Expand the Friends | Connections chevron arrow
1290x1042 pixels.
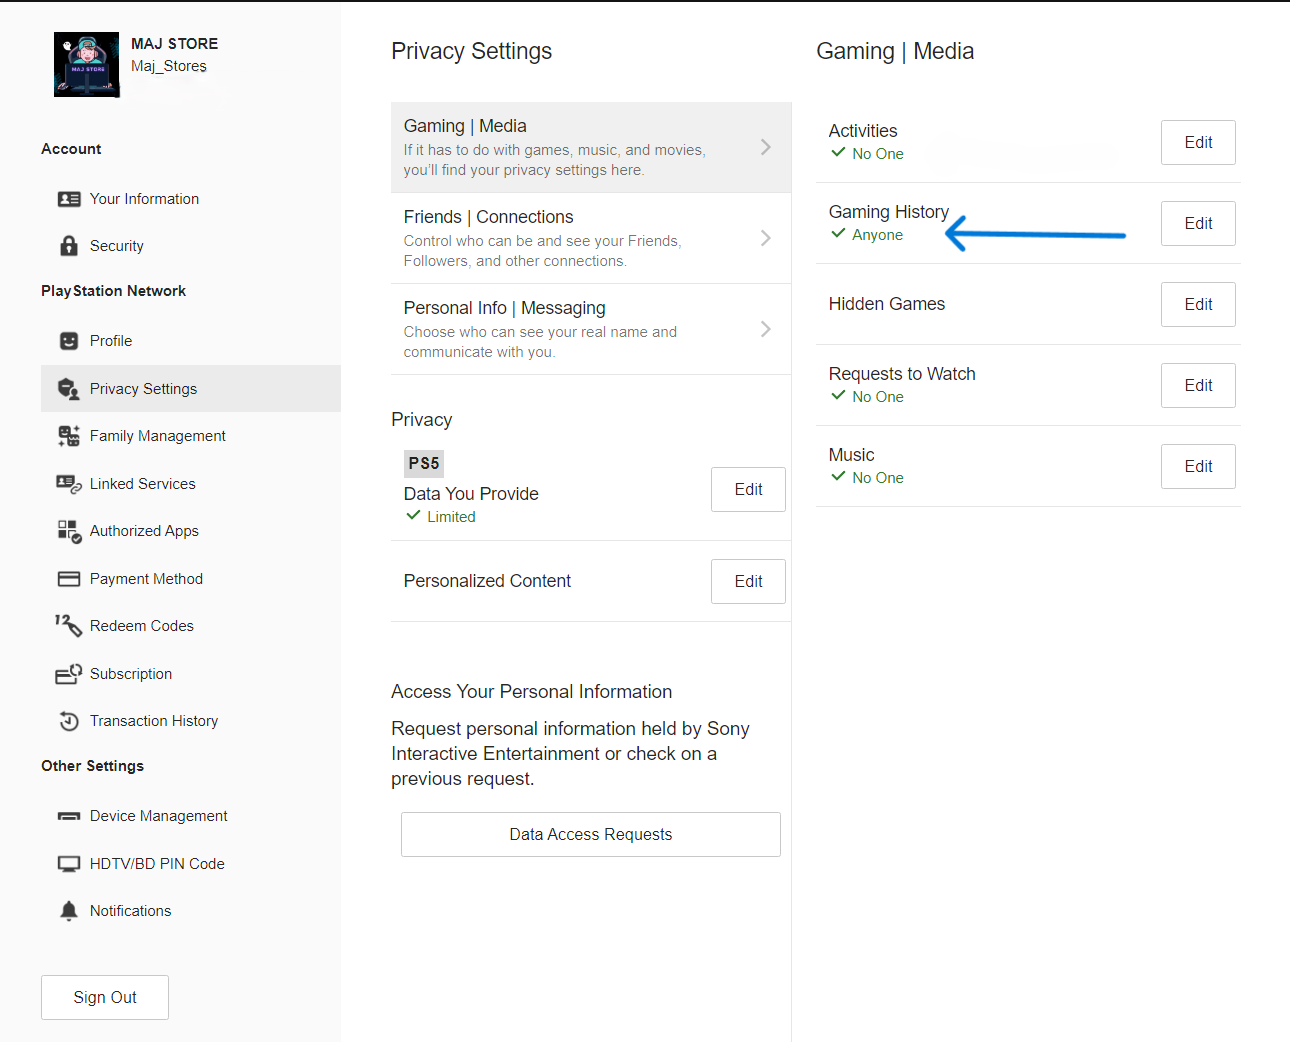tap(765, 238)
